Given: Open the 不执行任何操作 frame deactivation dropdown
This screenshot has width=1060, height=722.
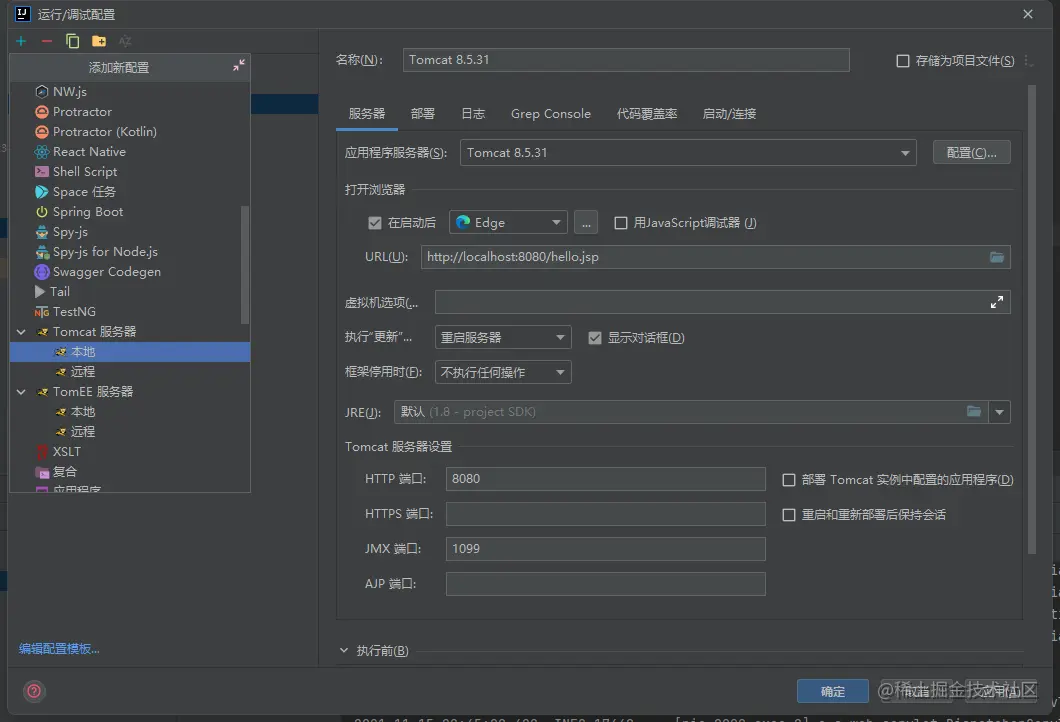Looking at the screenshot, I should click(503, 372).
